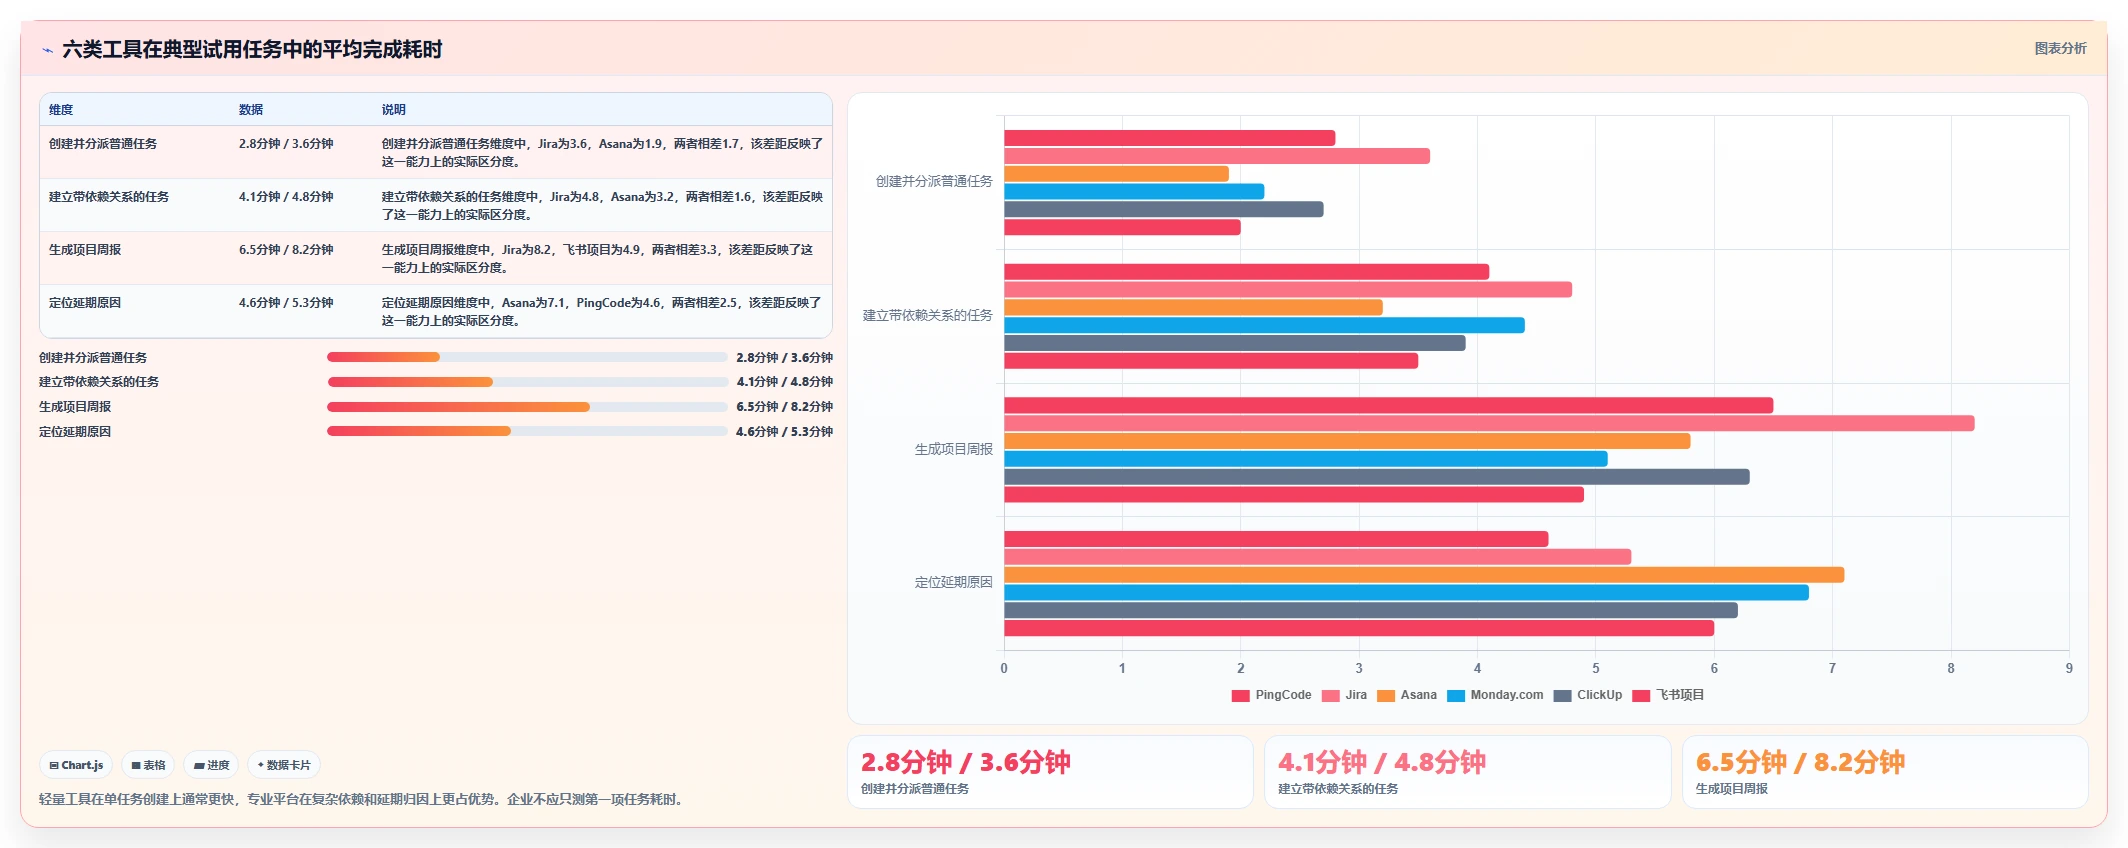Open the 6.5分钟 / 8.2分钟 stat card
Viewport: 2128px width, 848px height.
pyautogui.click(x=1885, y=772)
